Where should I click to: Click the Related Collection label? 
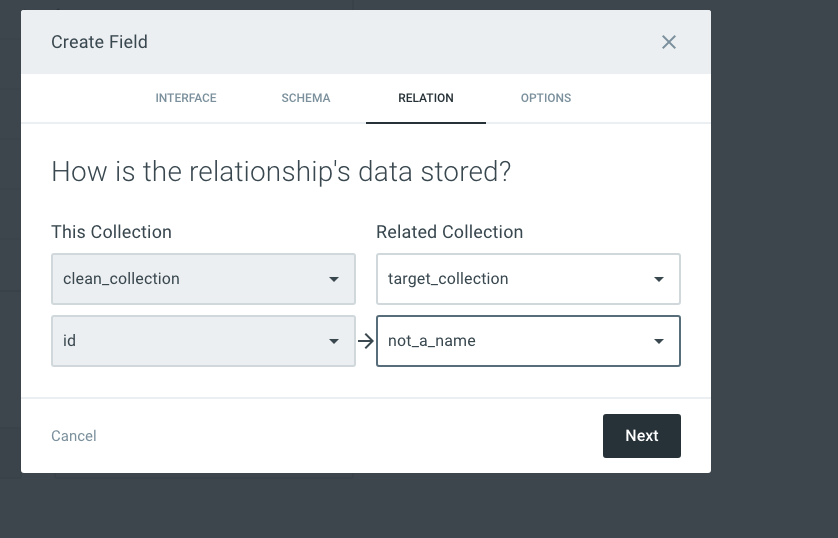pos(449,232)
